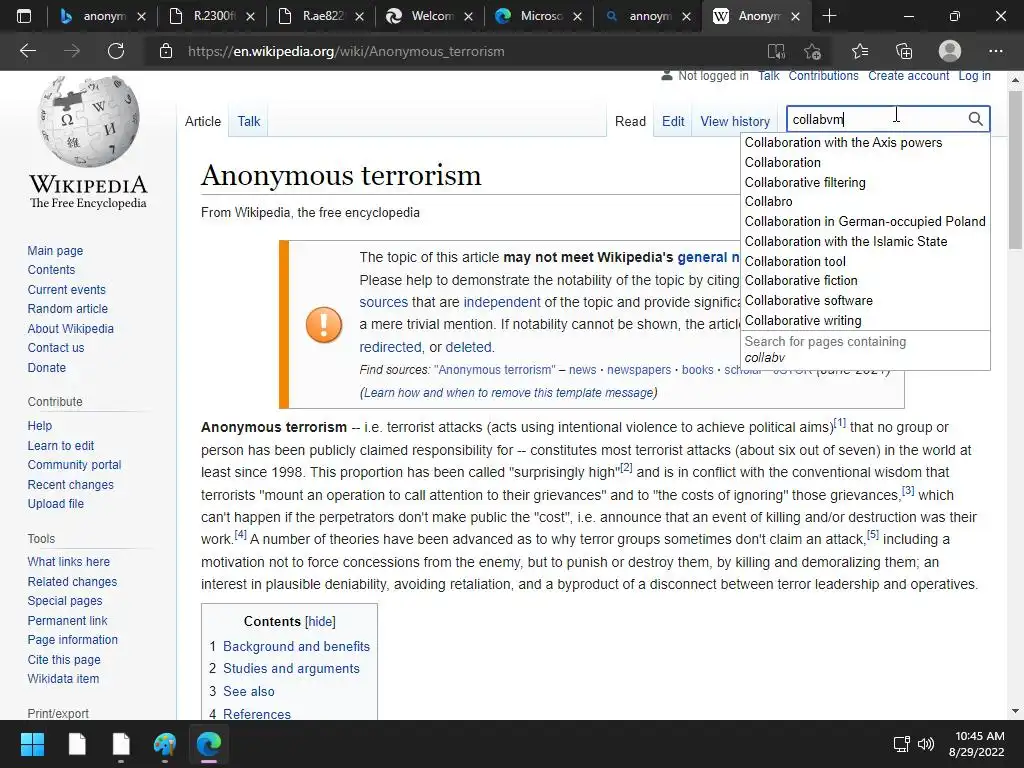Click the Wikipedia search magnifier icon
This screenshot has width=1024, height=768.
click(975, 119)
